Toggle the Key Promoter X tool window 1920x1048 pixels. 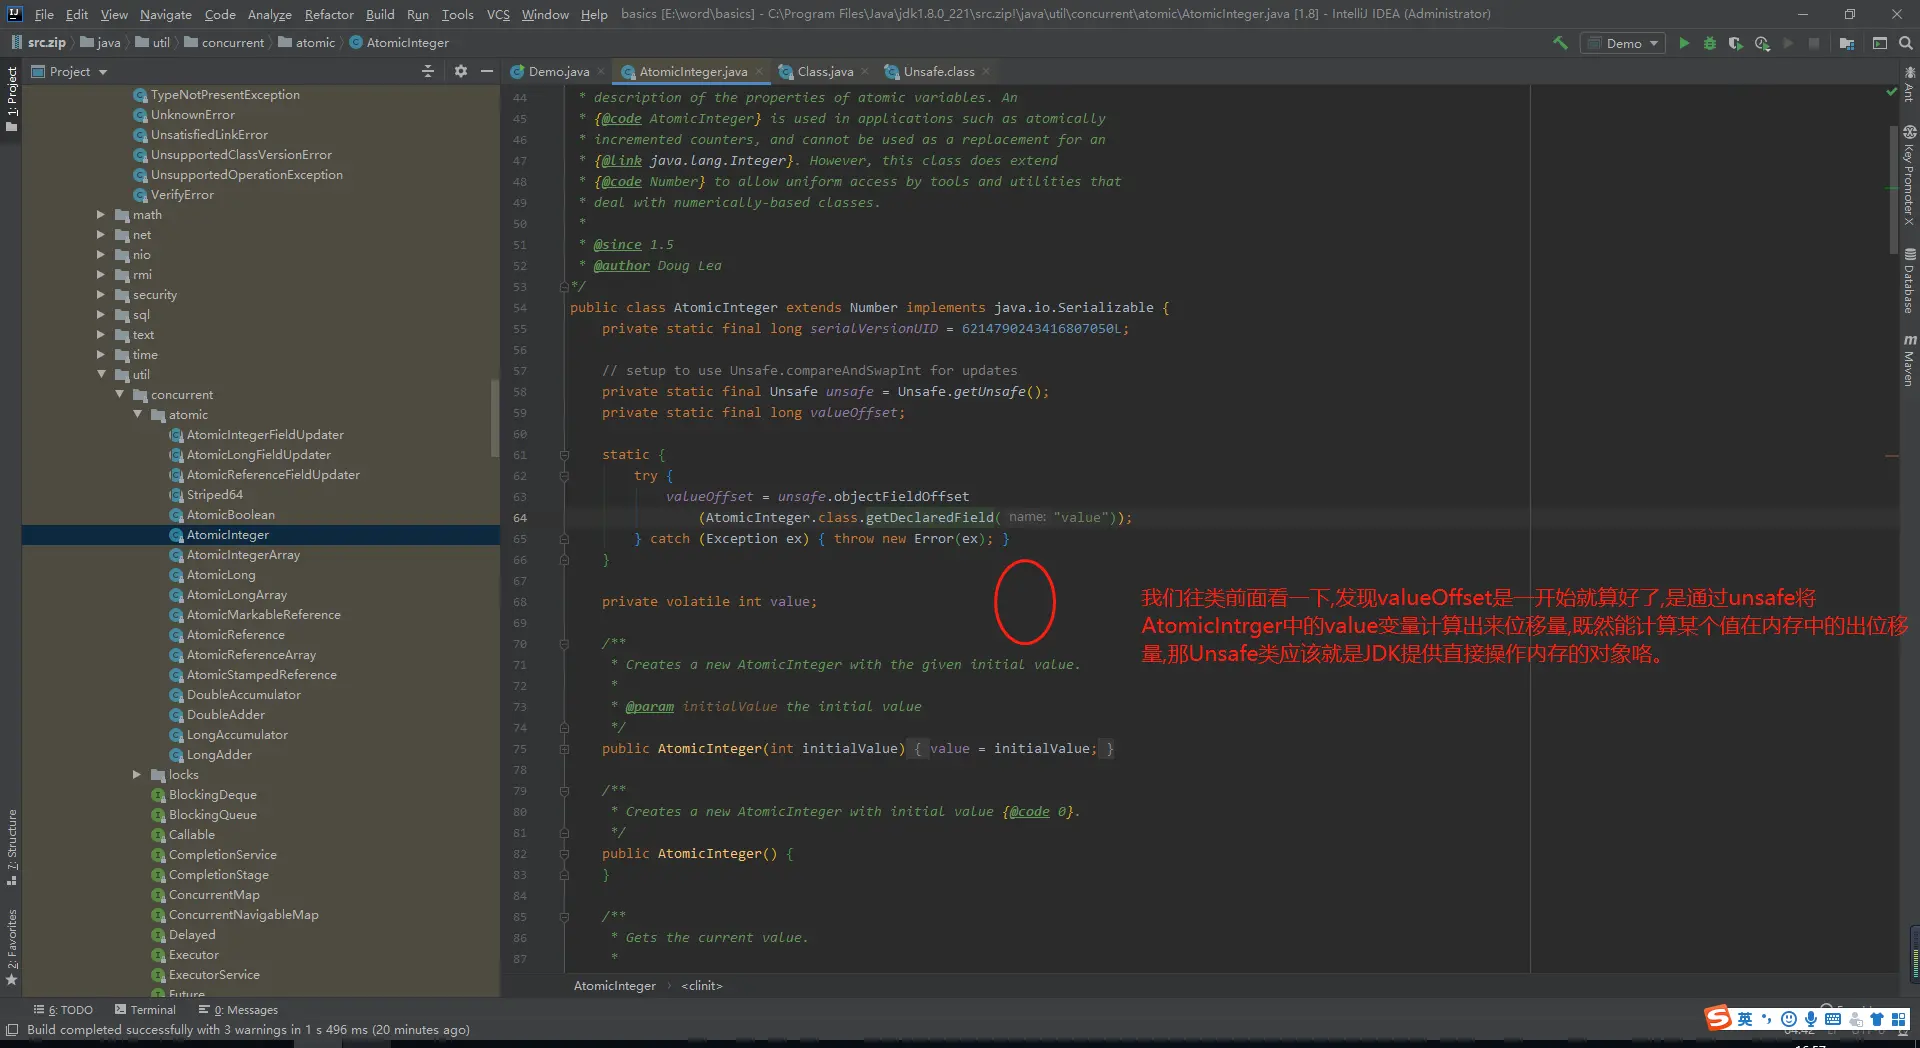(x=1909, y=176)
